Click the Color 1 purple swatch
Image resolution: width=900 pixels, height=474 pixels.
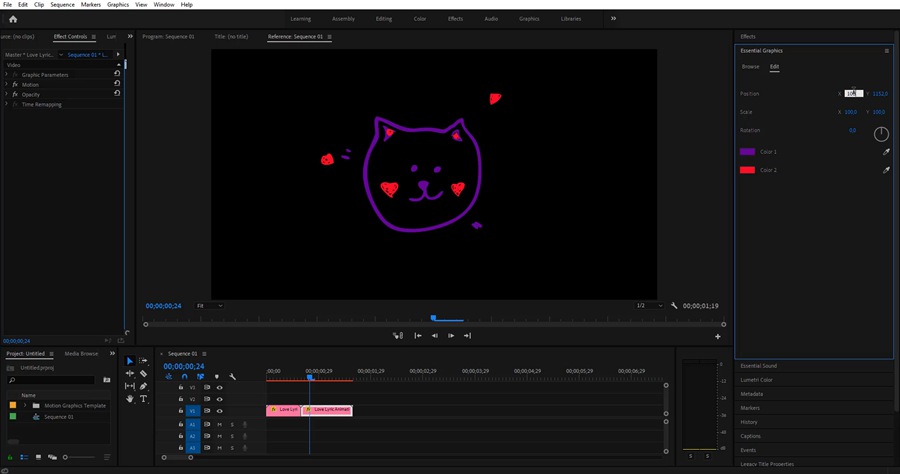tap(747, 152)
